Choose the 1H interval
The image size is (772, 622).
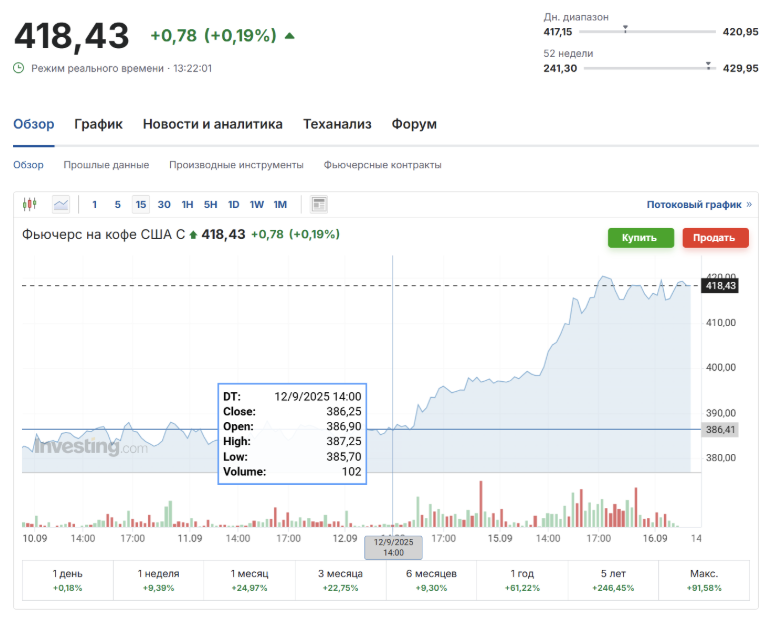tap(187, 204)
